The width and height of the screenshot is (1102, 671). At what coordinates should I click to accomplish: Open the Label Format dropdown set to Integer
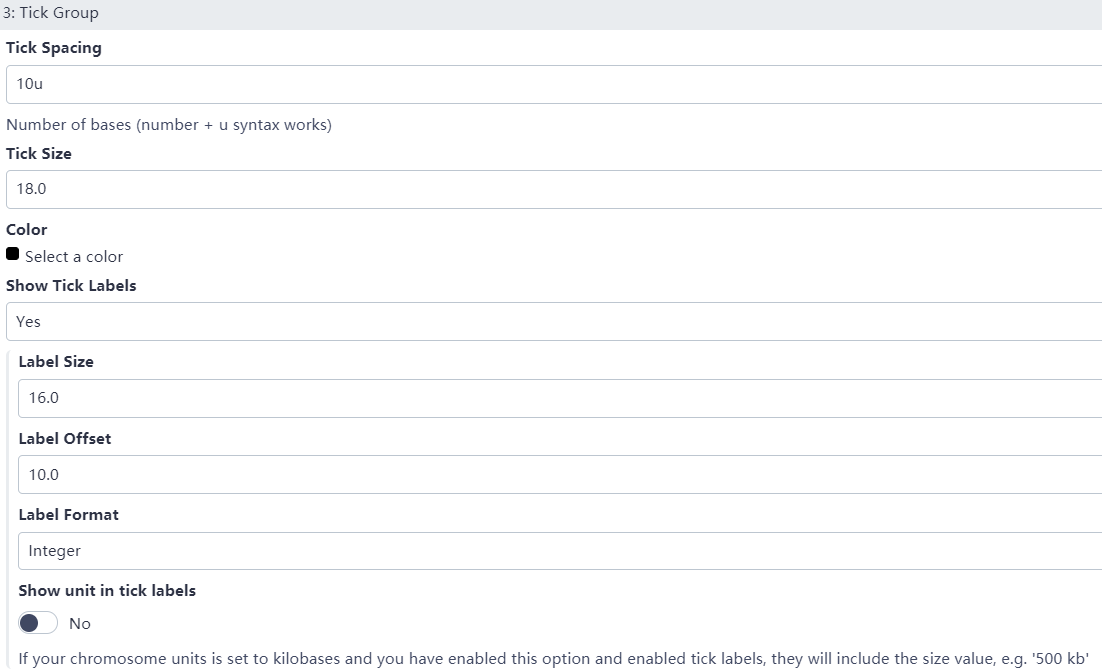[x=560, y=551]
